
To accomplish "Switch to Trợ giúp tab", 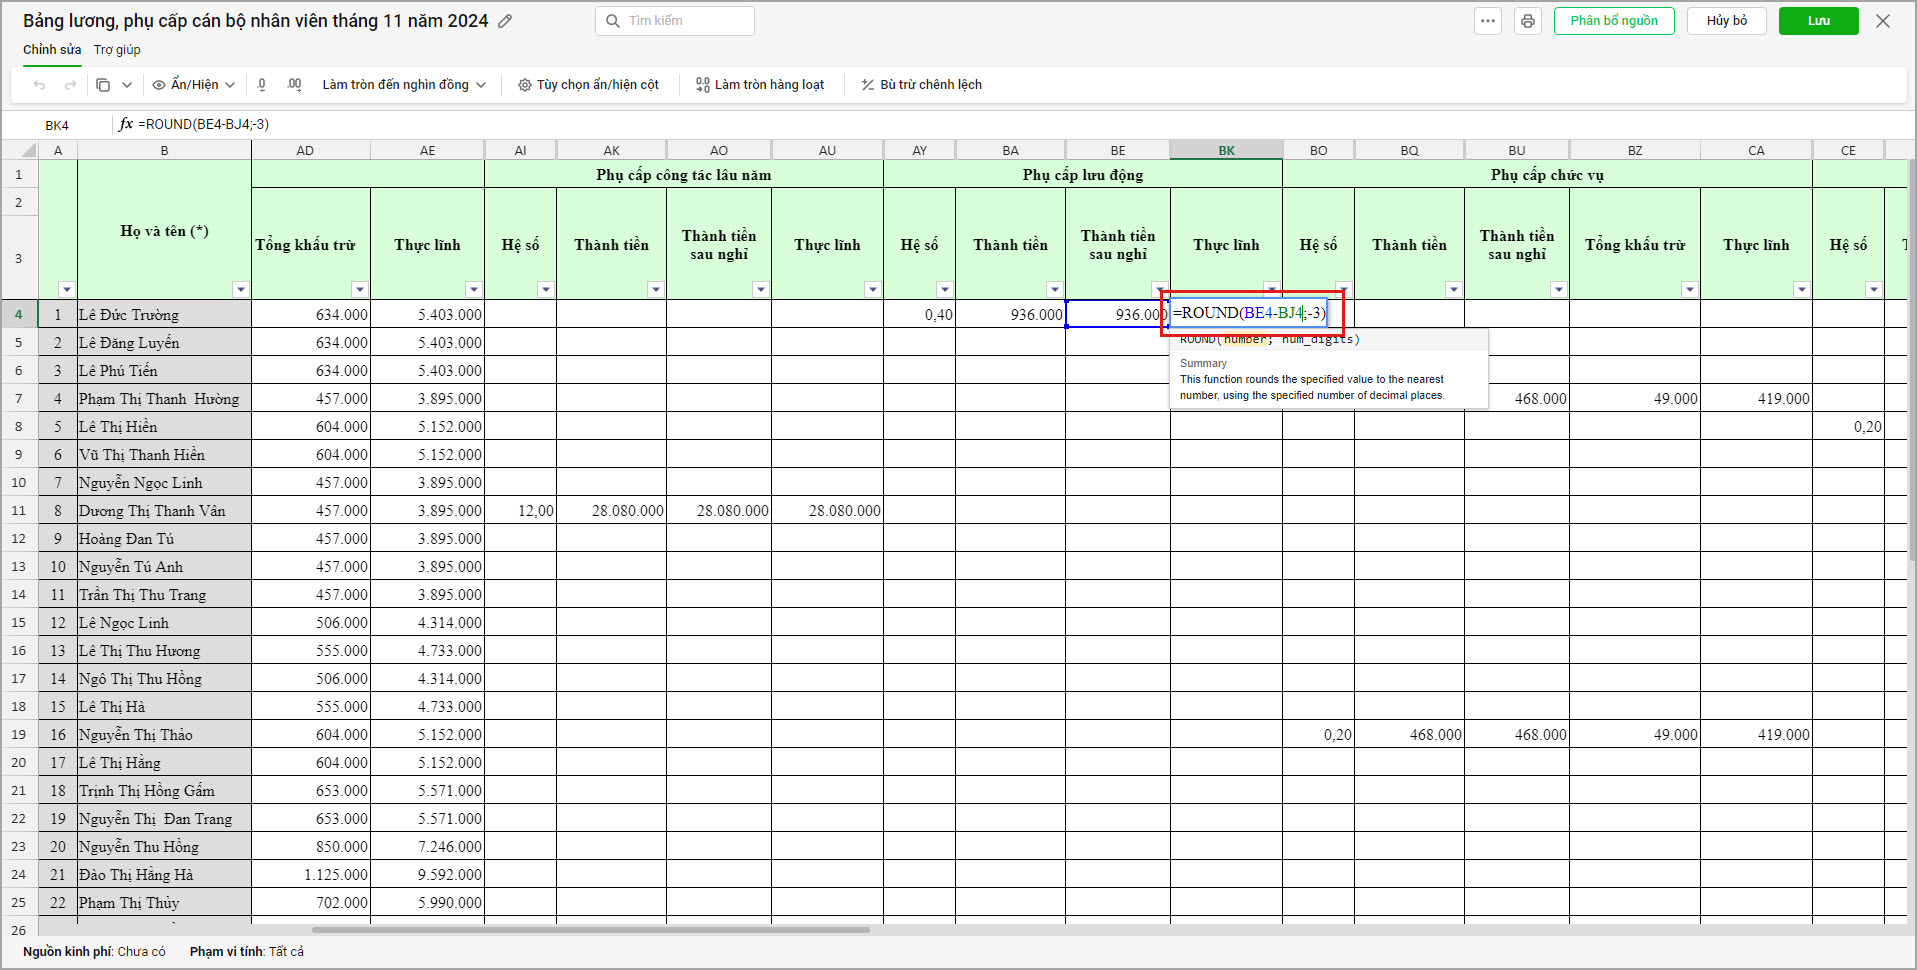I will (117, 50).
